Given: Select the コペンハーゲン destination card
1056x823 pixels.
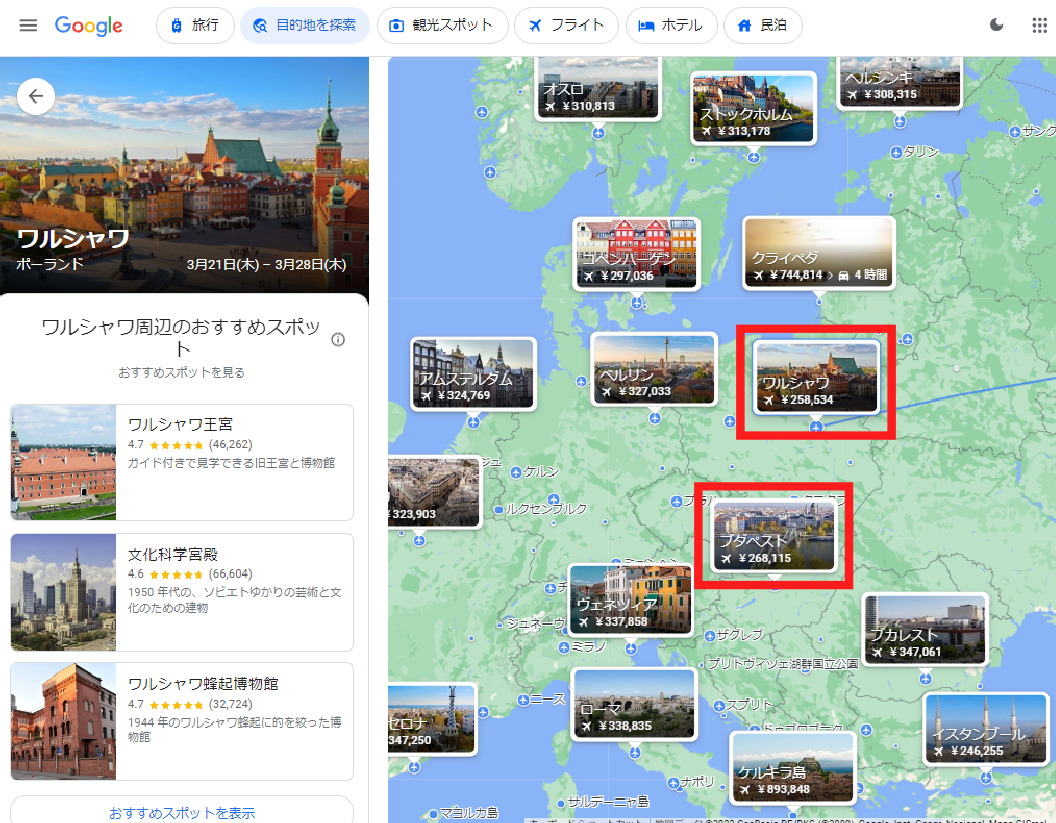Looking at the screenshot, I should click(x=636, y=254).
